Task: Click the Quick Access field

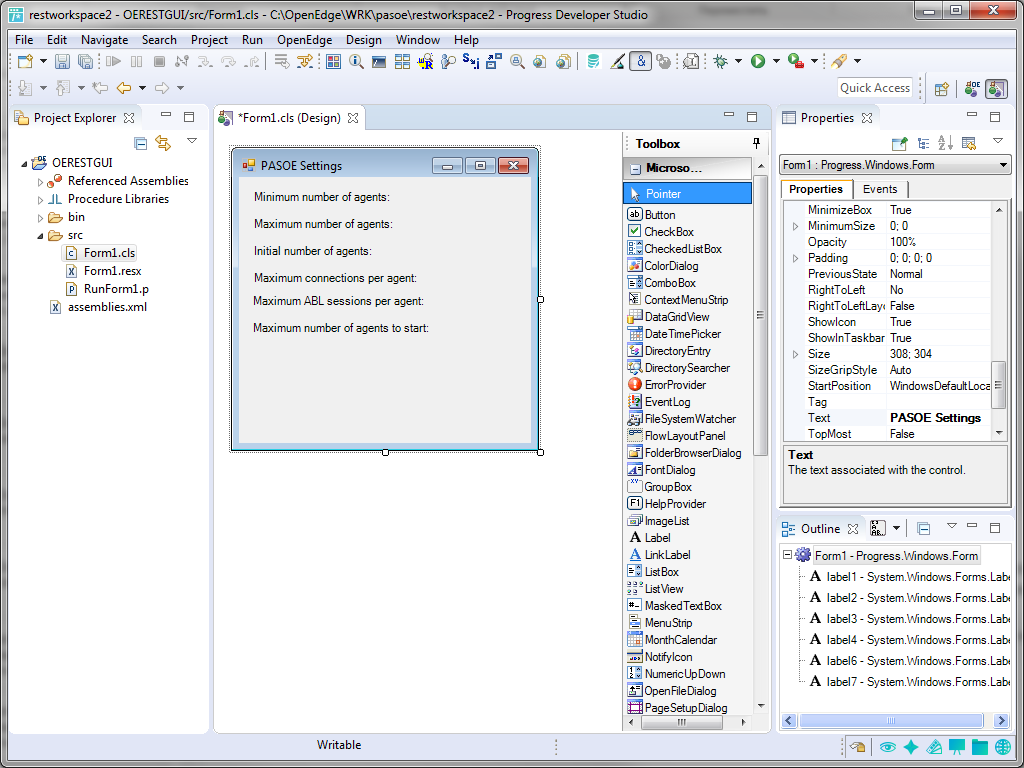Action: click(x=875, y=88)
